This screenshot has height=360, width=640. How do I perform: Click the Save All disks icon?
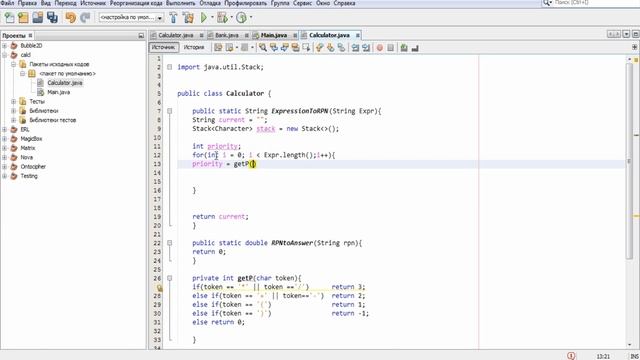click(52, 18)
